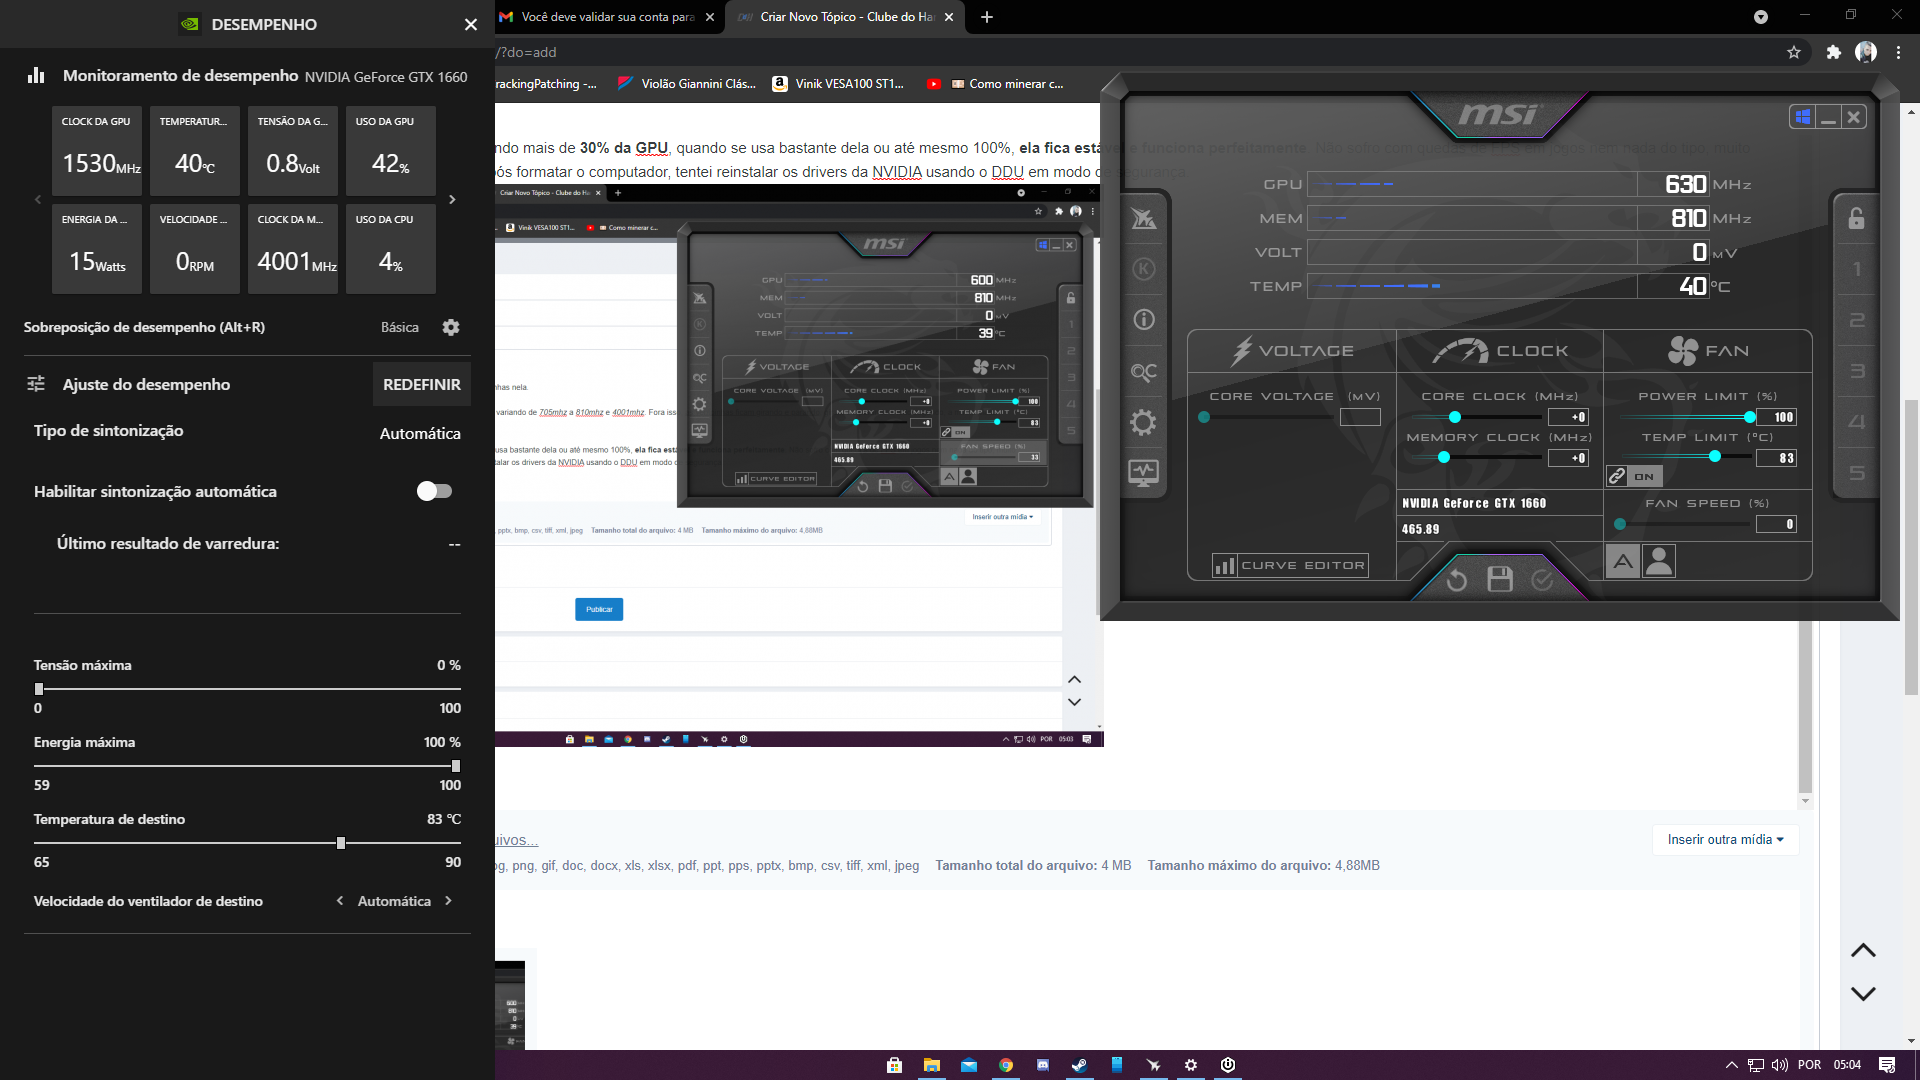Select Afterburner profile slot 1
The width and height of the screenshot is (1920, 1080).
[x=1857, y=269]
